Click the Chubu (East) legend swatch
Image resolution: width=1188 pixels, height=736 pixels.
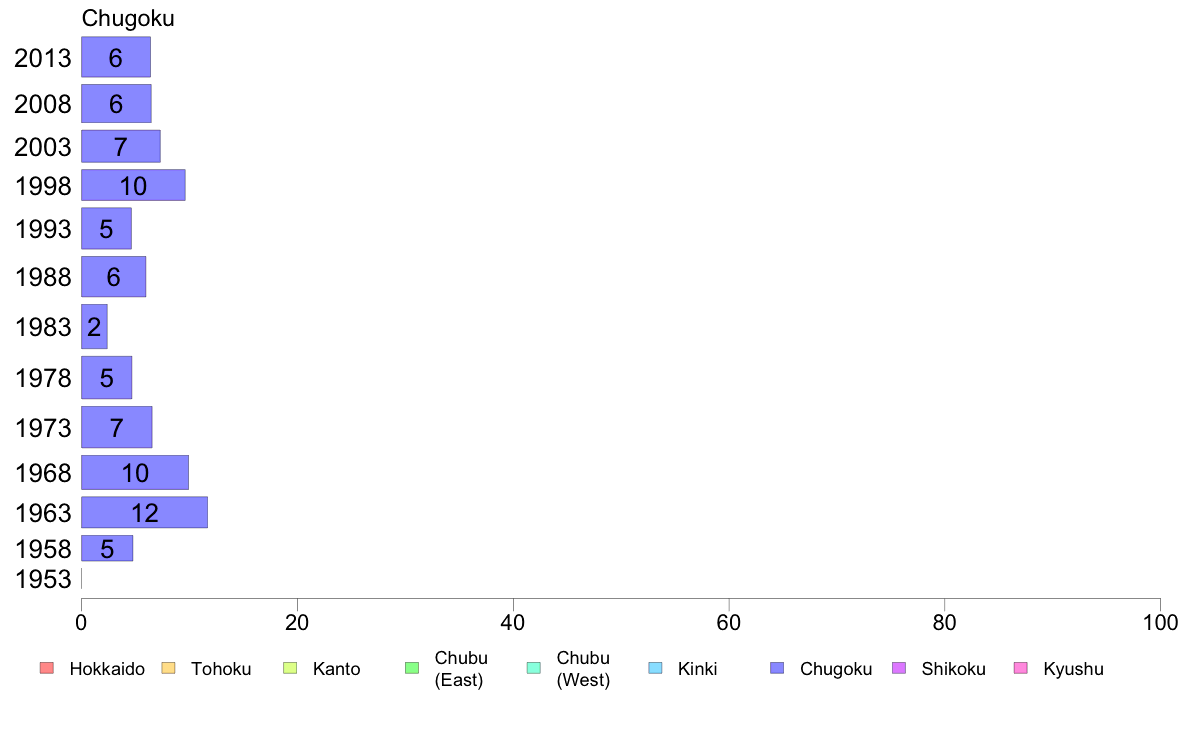[412, 668]
